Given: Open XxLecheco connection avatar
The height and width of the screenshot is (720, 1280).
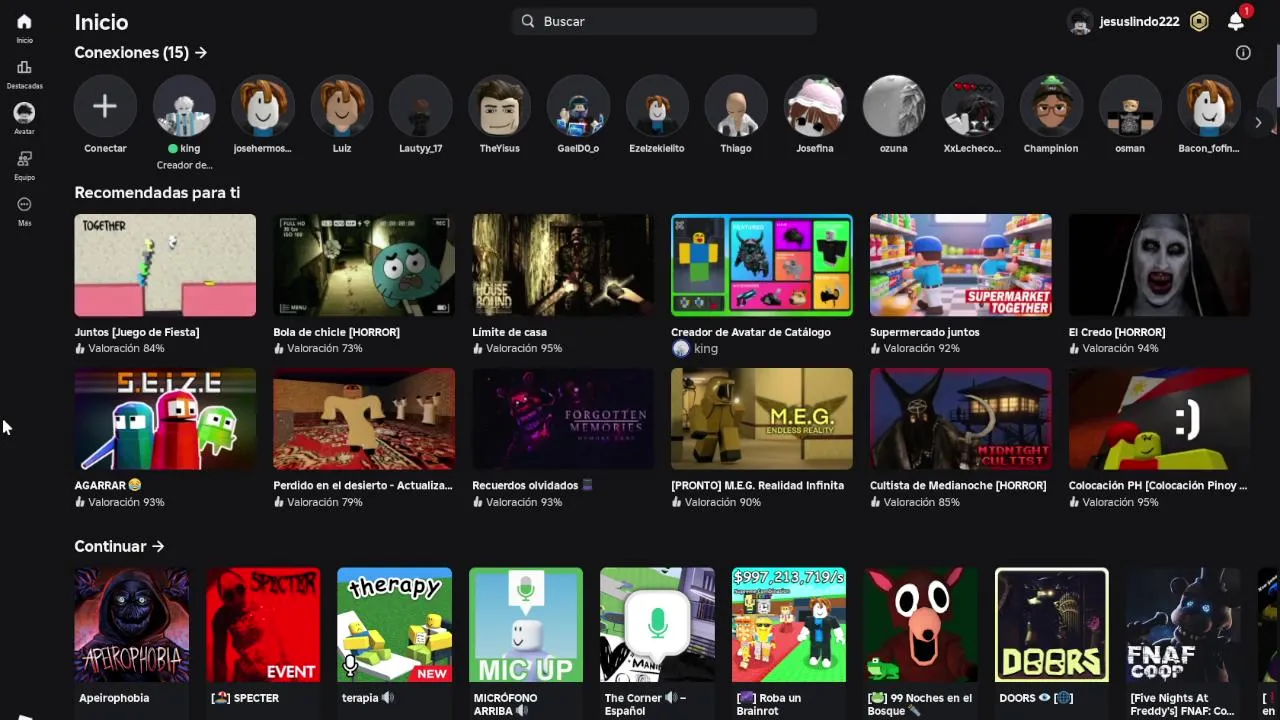Looking at the screenshot, I should click(x=972, y=106).
